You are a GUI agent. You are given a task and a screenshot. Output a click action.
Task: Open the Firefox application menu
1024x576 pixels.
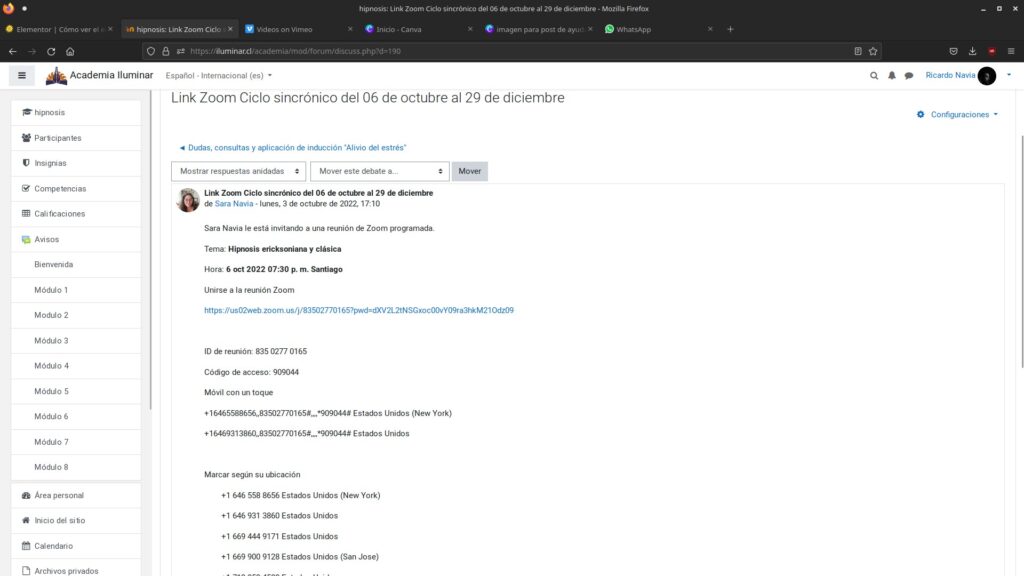pos(1011,51)
